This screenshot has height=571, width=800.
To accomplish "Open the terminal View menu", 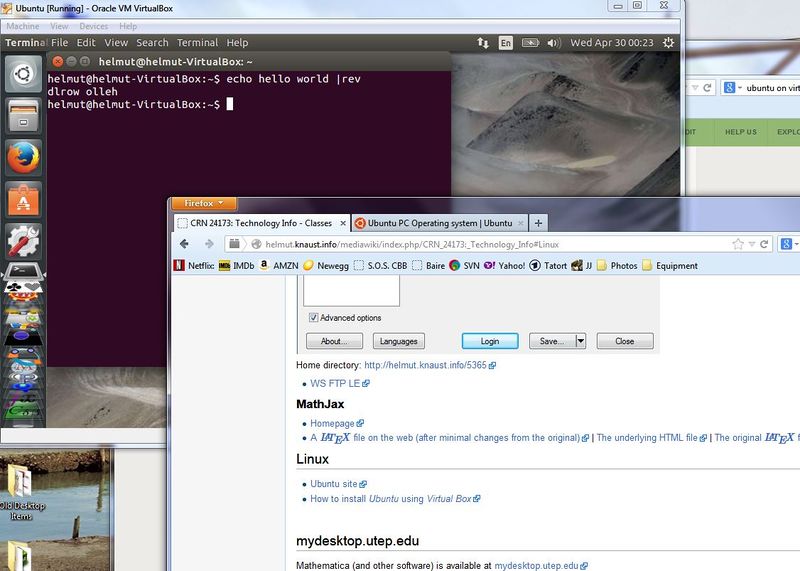I will (116, 43).
